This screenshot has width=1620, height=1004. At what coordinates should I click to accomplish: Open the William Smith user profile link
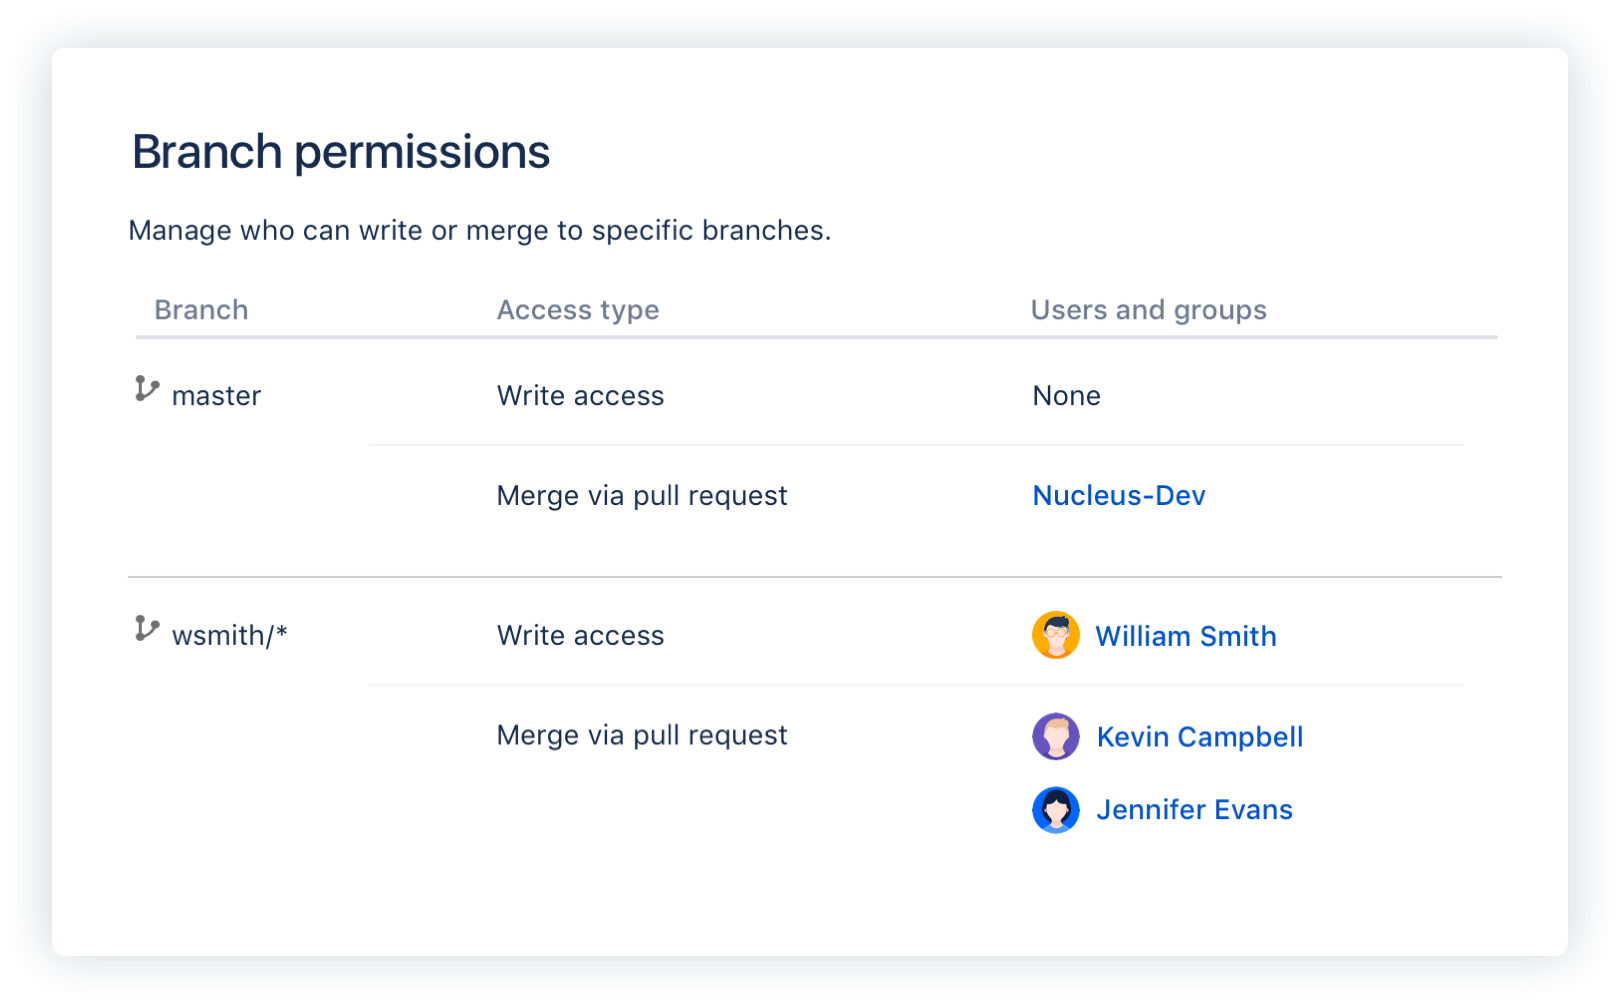(x=1186, y=636)
